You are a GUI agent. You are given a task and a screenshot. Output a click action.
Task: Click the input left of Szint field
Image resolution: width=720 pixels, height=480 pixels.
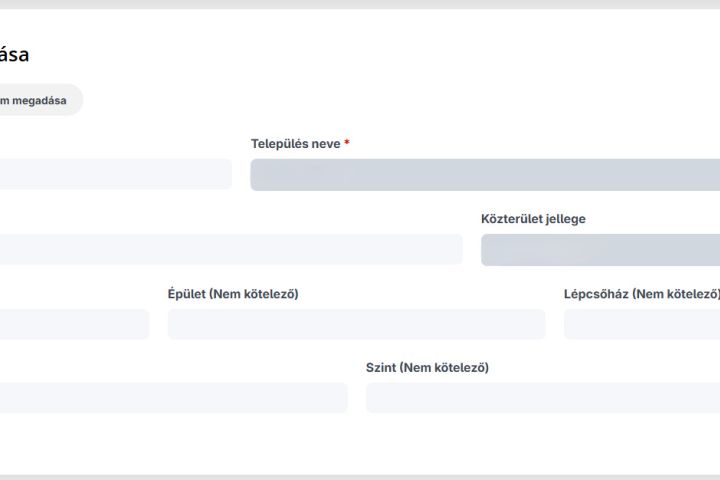(x=173, y=398)
